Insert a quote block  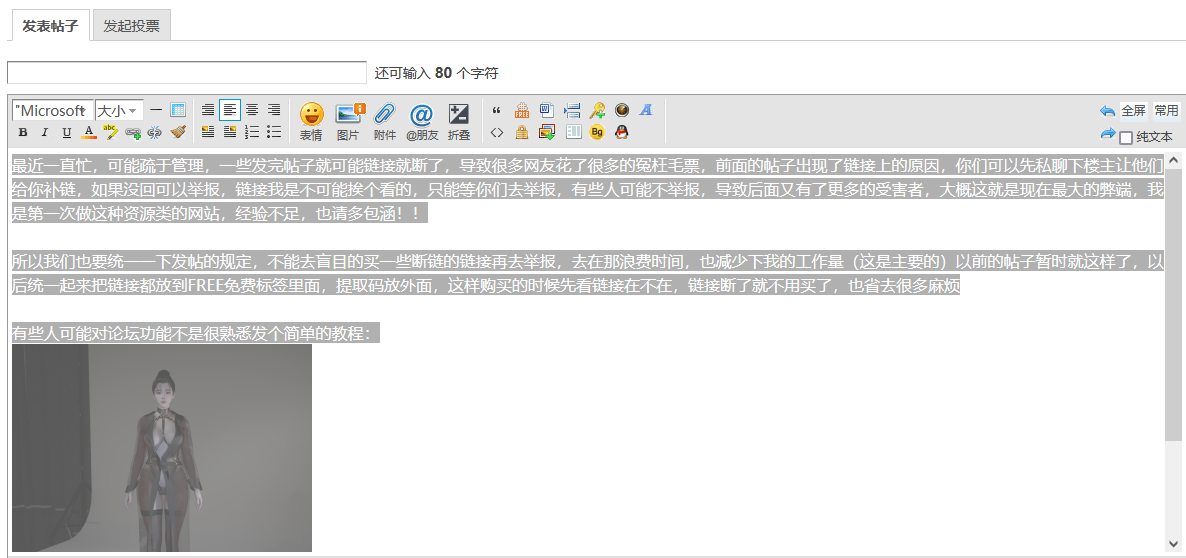tap(497, 110)
